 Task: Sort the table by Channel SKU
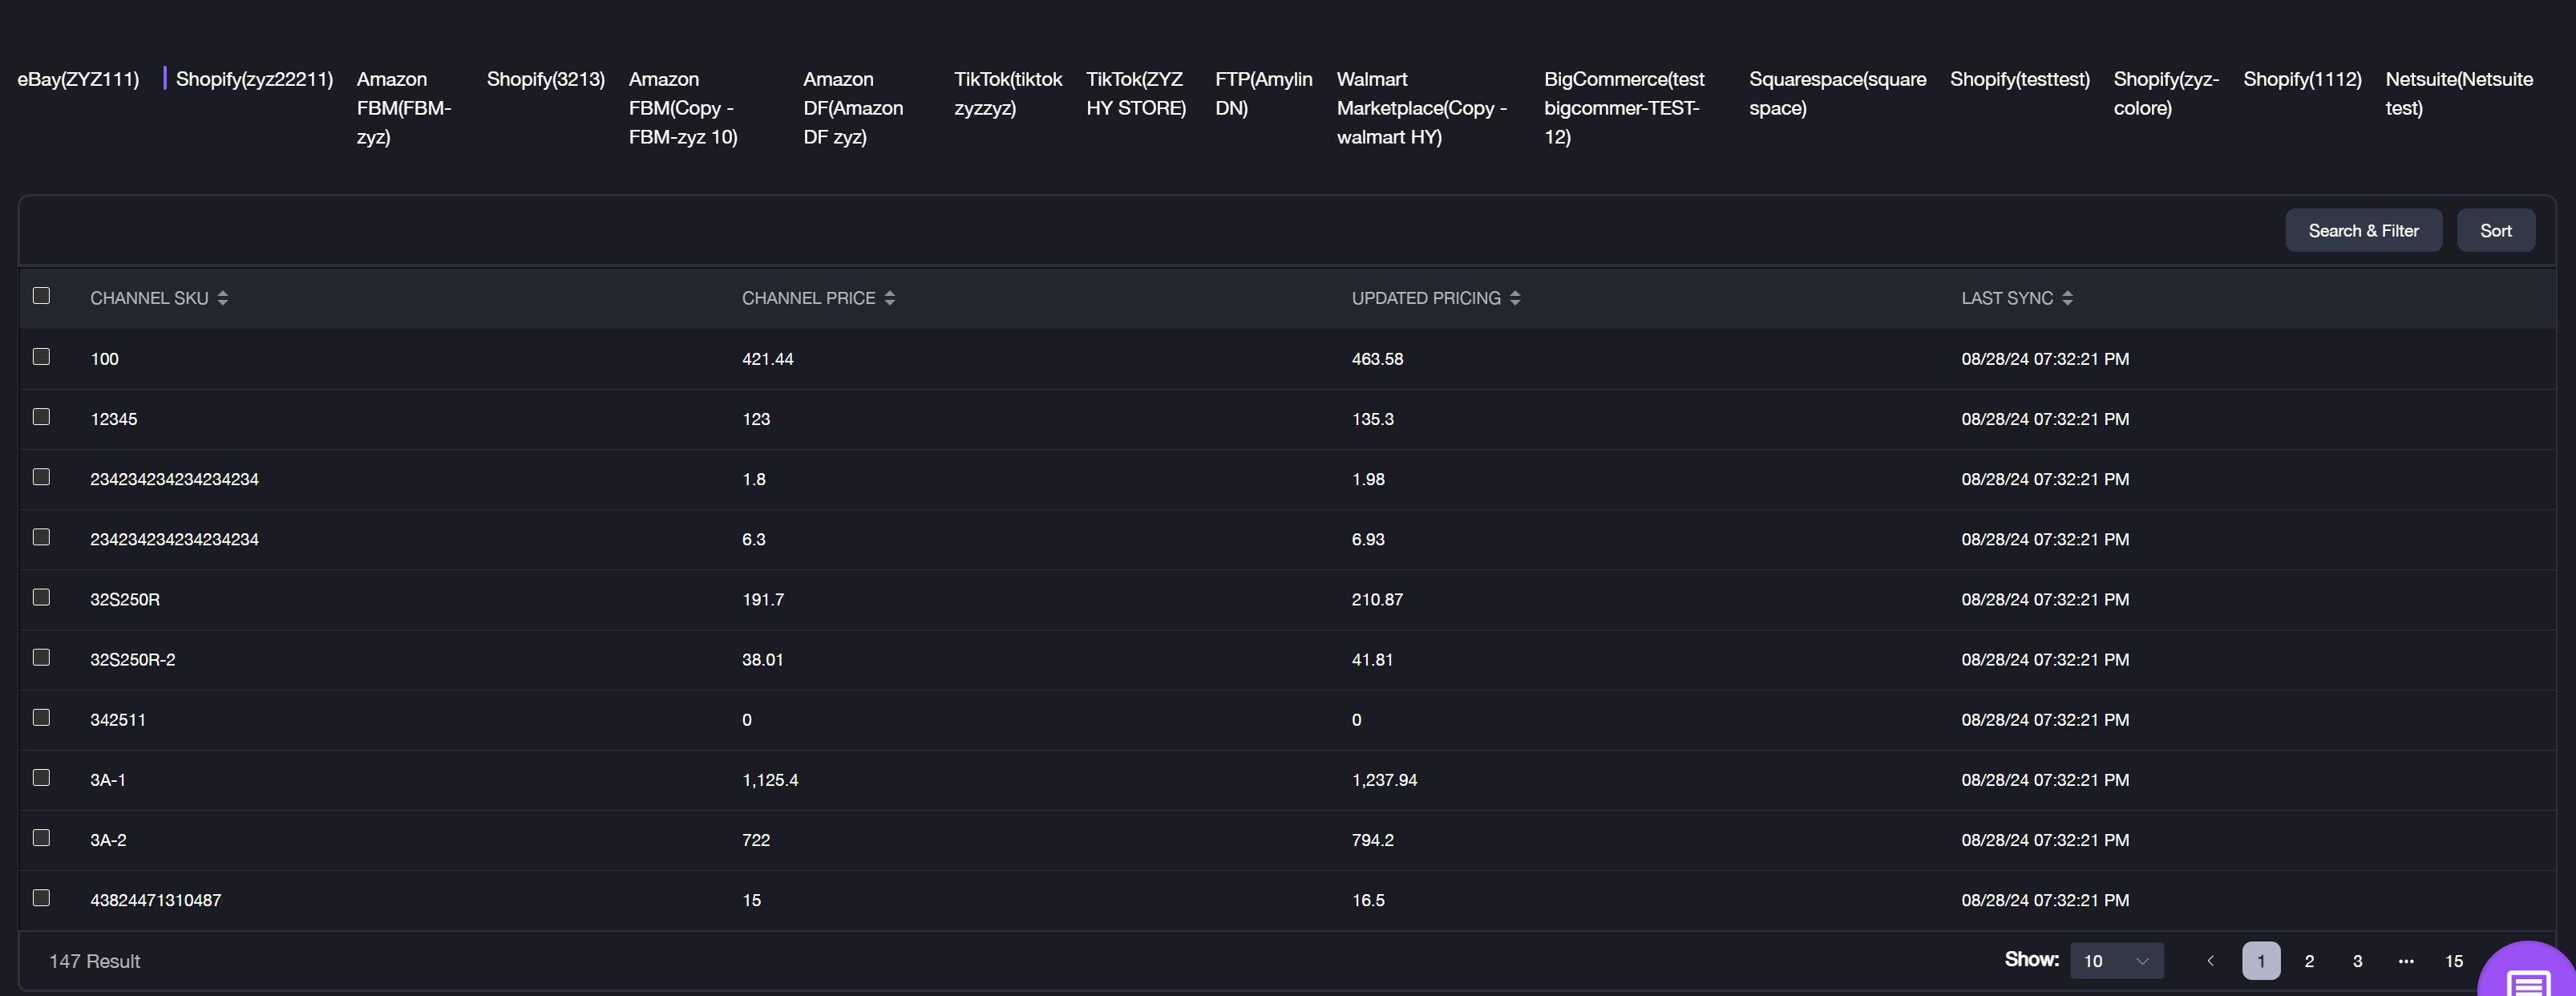(222, 297)
